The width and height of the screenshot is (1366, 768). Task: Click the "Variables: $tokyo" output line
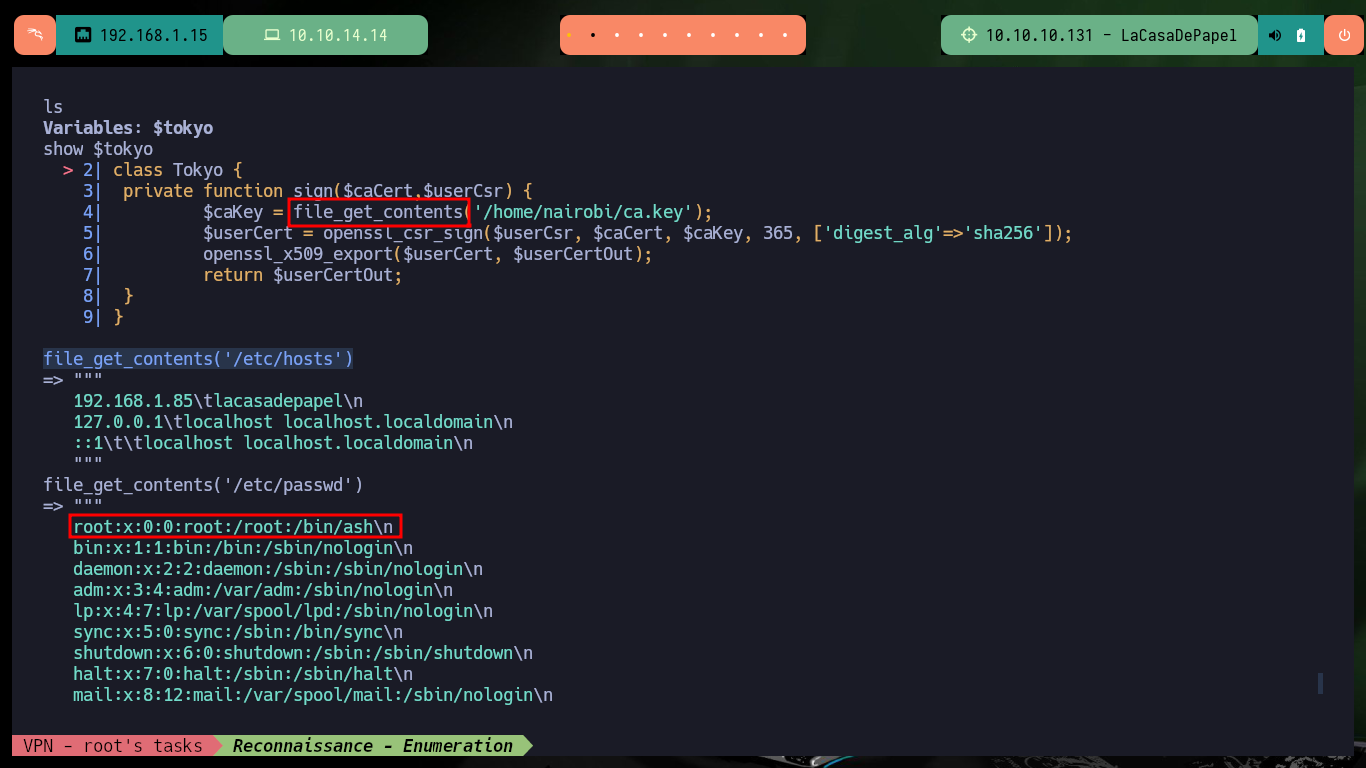(x=128, y=128)
